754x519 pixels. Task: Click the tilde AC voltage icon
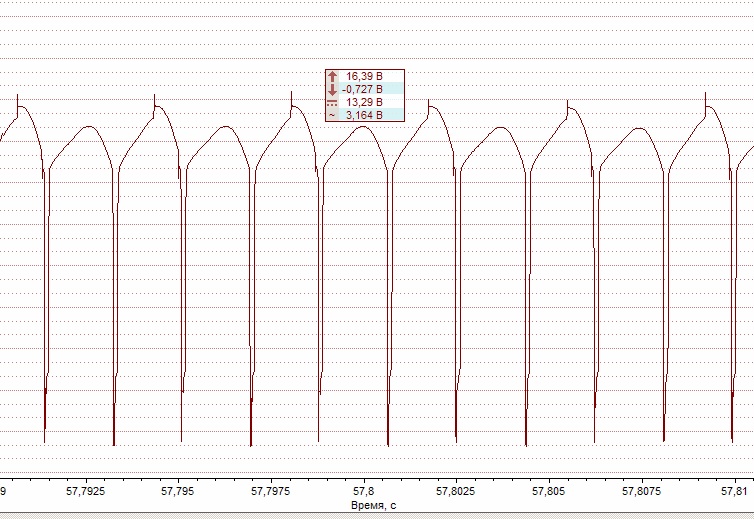(332, 115)
